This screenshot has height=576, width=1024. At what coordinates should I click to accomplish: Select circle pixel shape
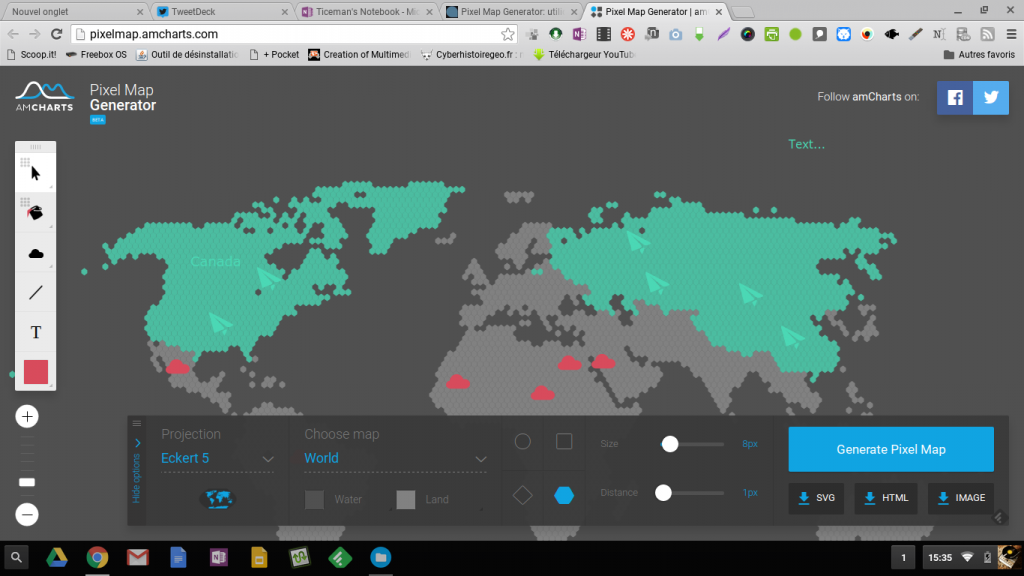(x=522, y=442)
